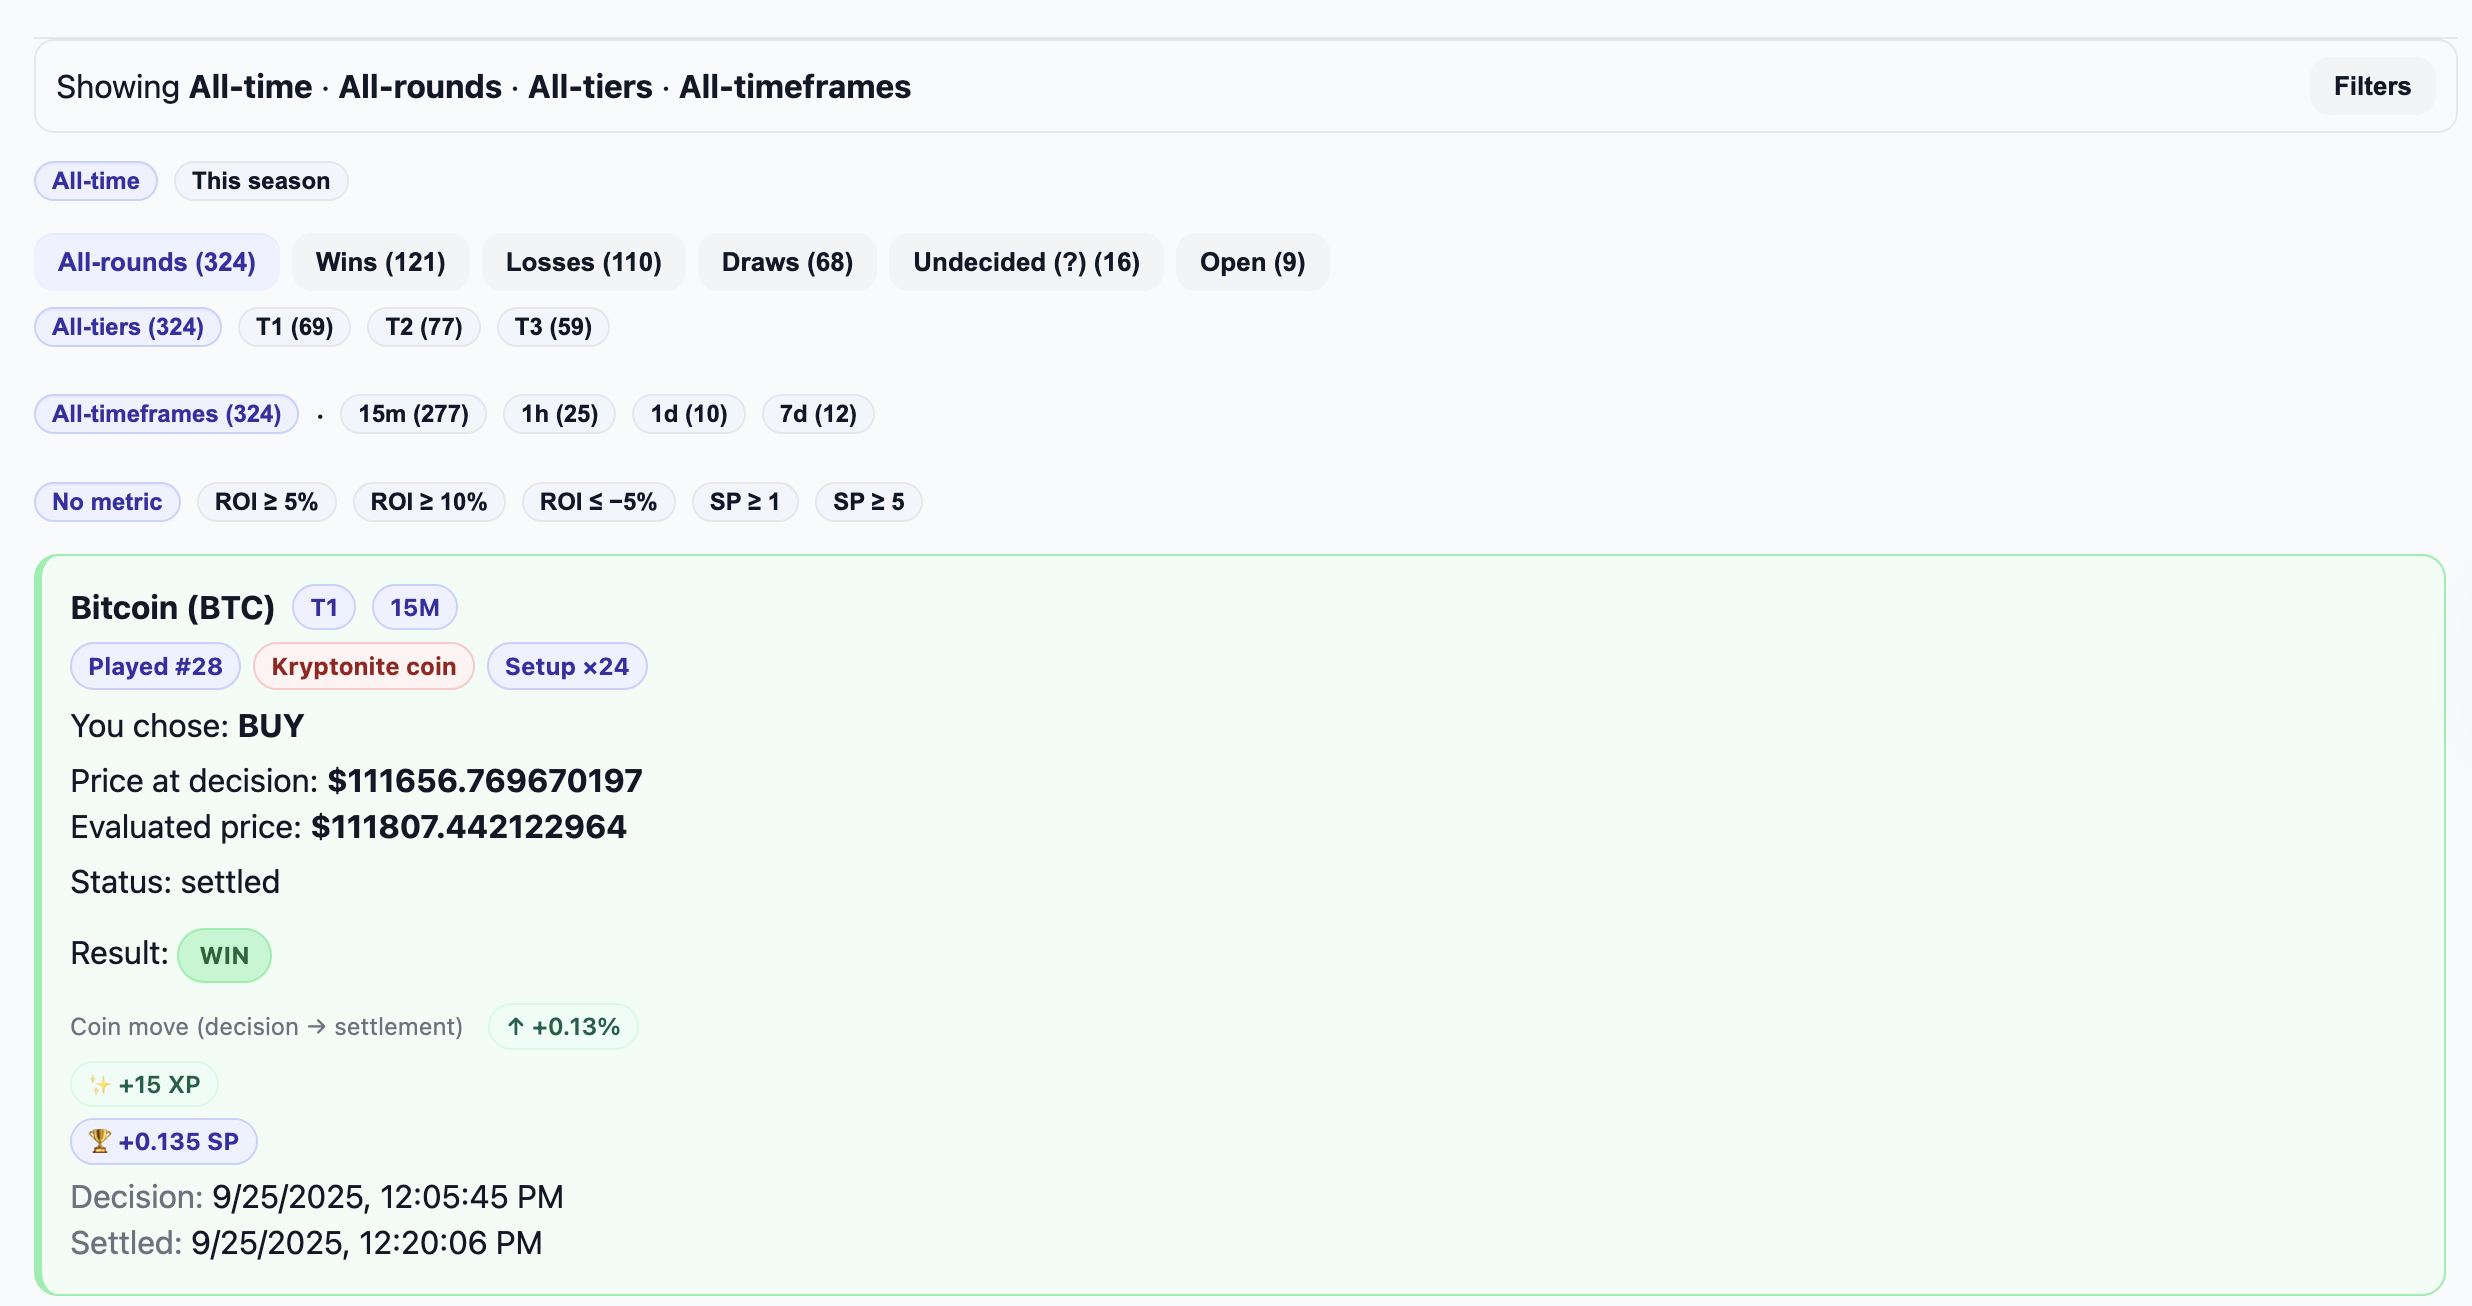Filter by Undecided (?) (16) rounds
The height and width of the screenshot is (1306, 2472).
click(1026, 262)
